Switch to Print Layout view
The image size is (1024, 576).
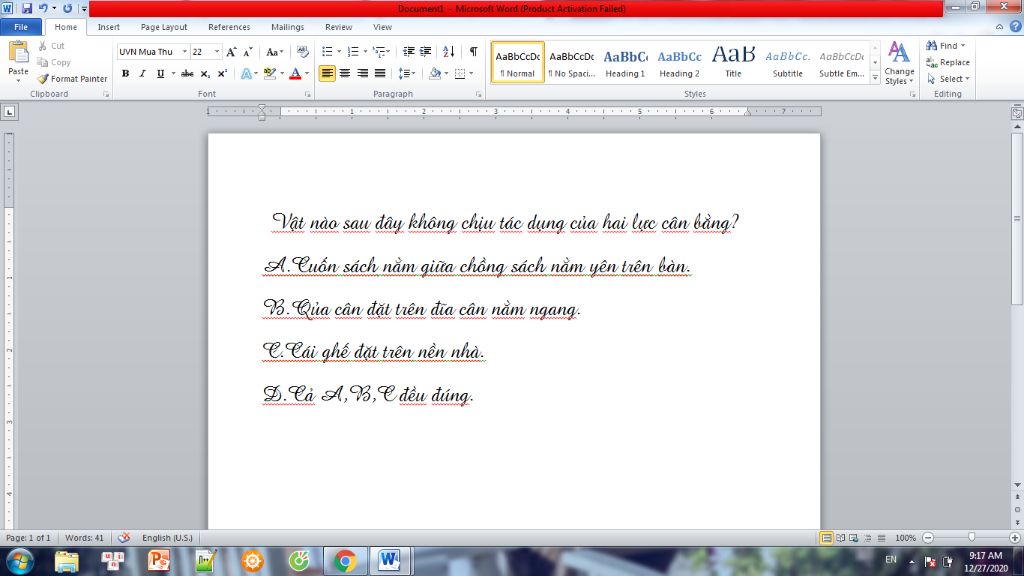826,538
